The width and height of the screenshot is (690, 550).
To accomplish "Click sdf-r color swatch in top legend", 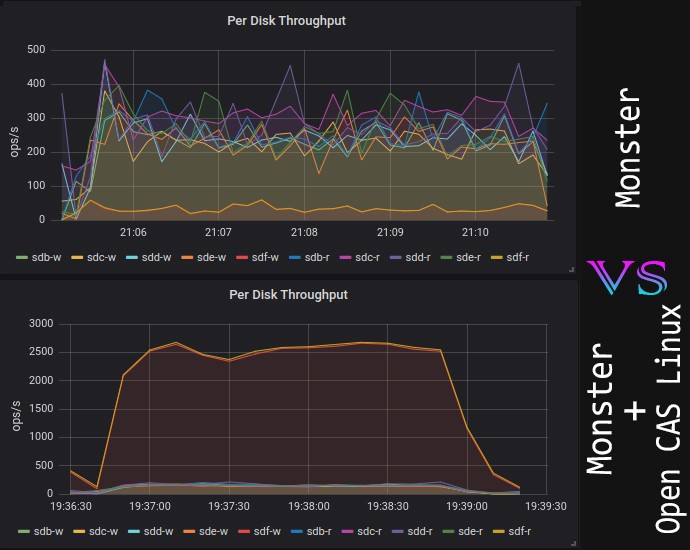I will (497, 257).
